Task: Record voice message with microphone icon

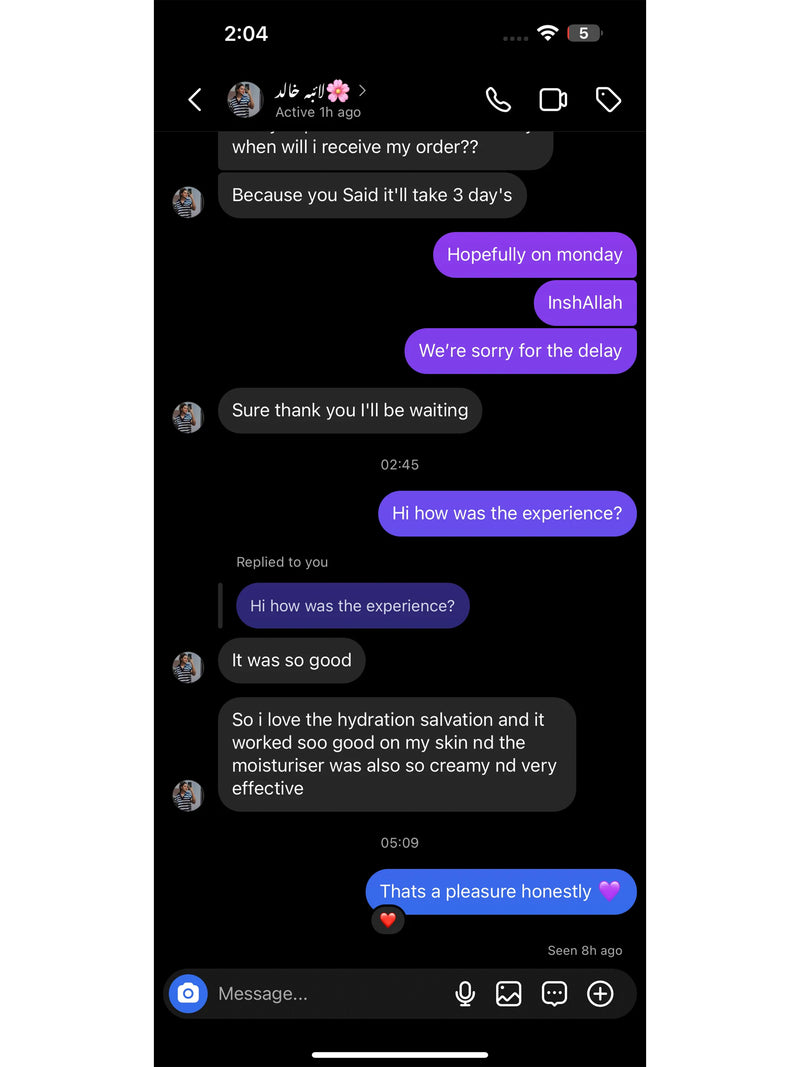Action: [465, 994]
